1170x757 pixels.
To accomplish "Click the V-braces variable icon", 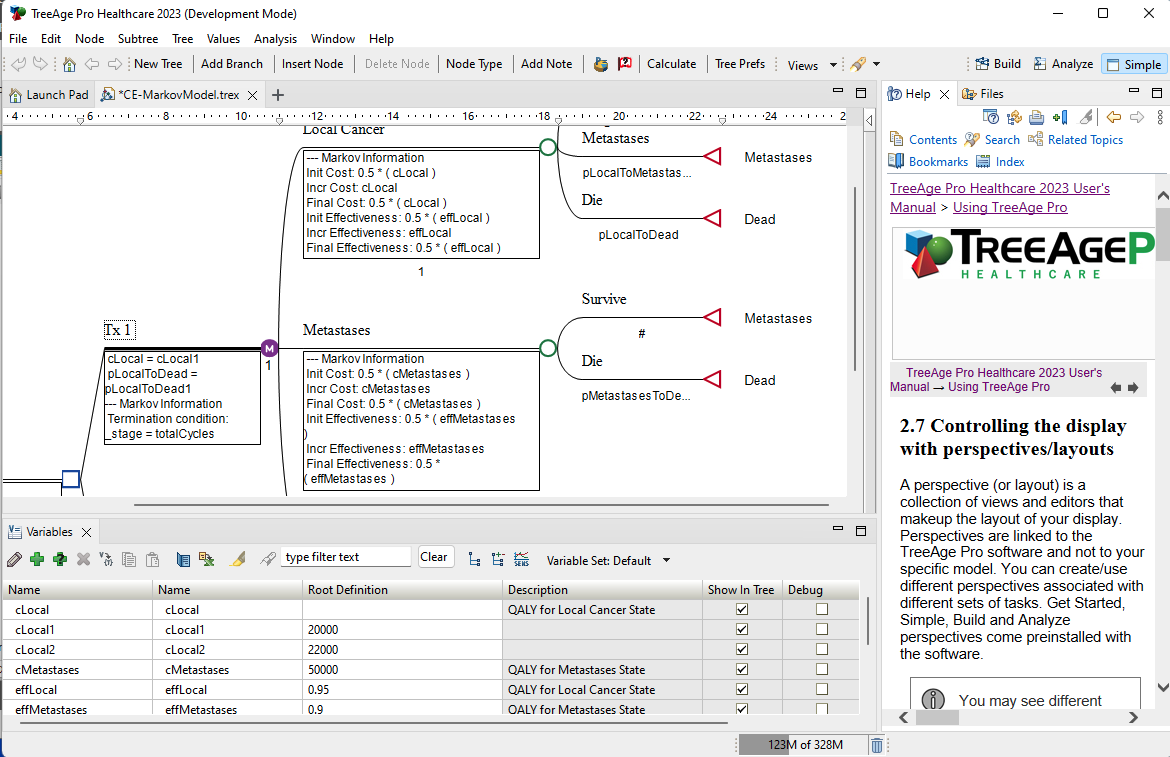I will [x=106, y=559].
